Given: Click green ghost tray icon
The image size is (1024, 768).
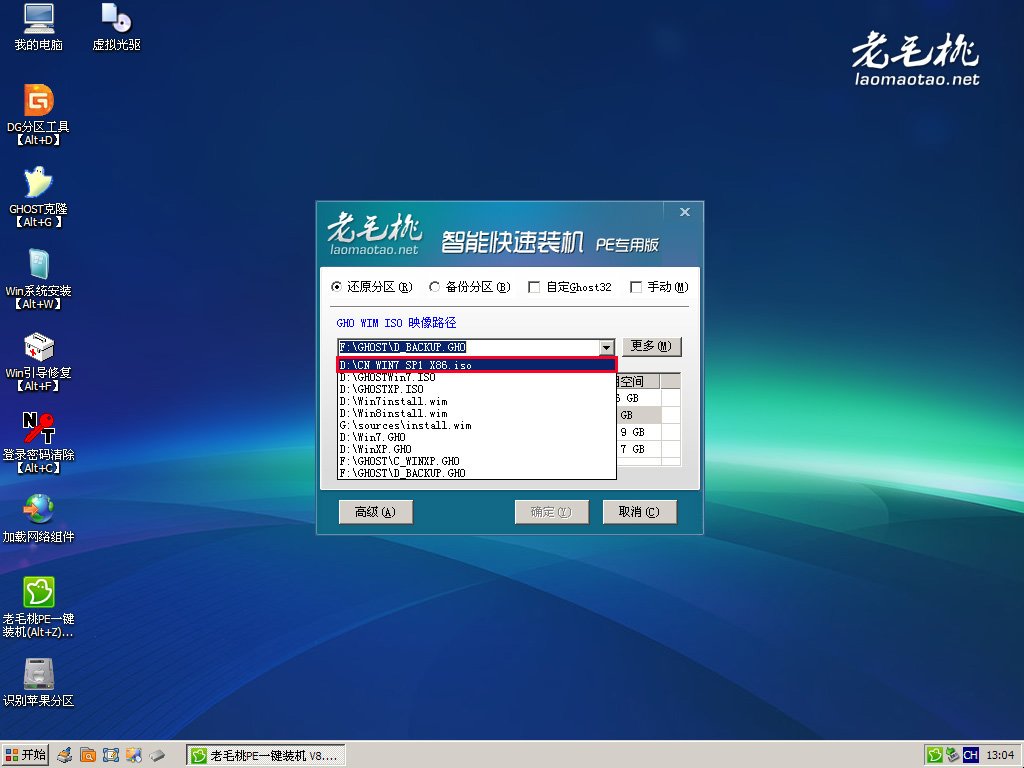Looking at the screenshot, I should [x=935, y=756].
